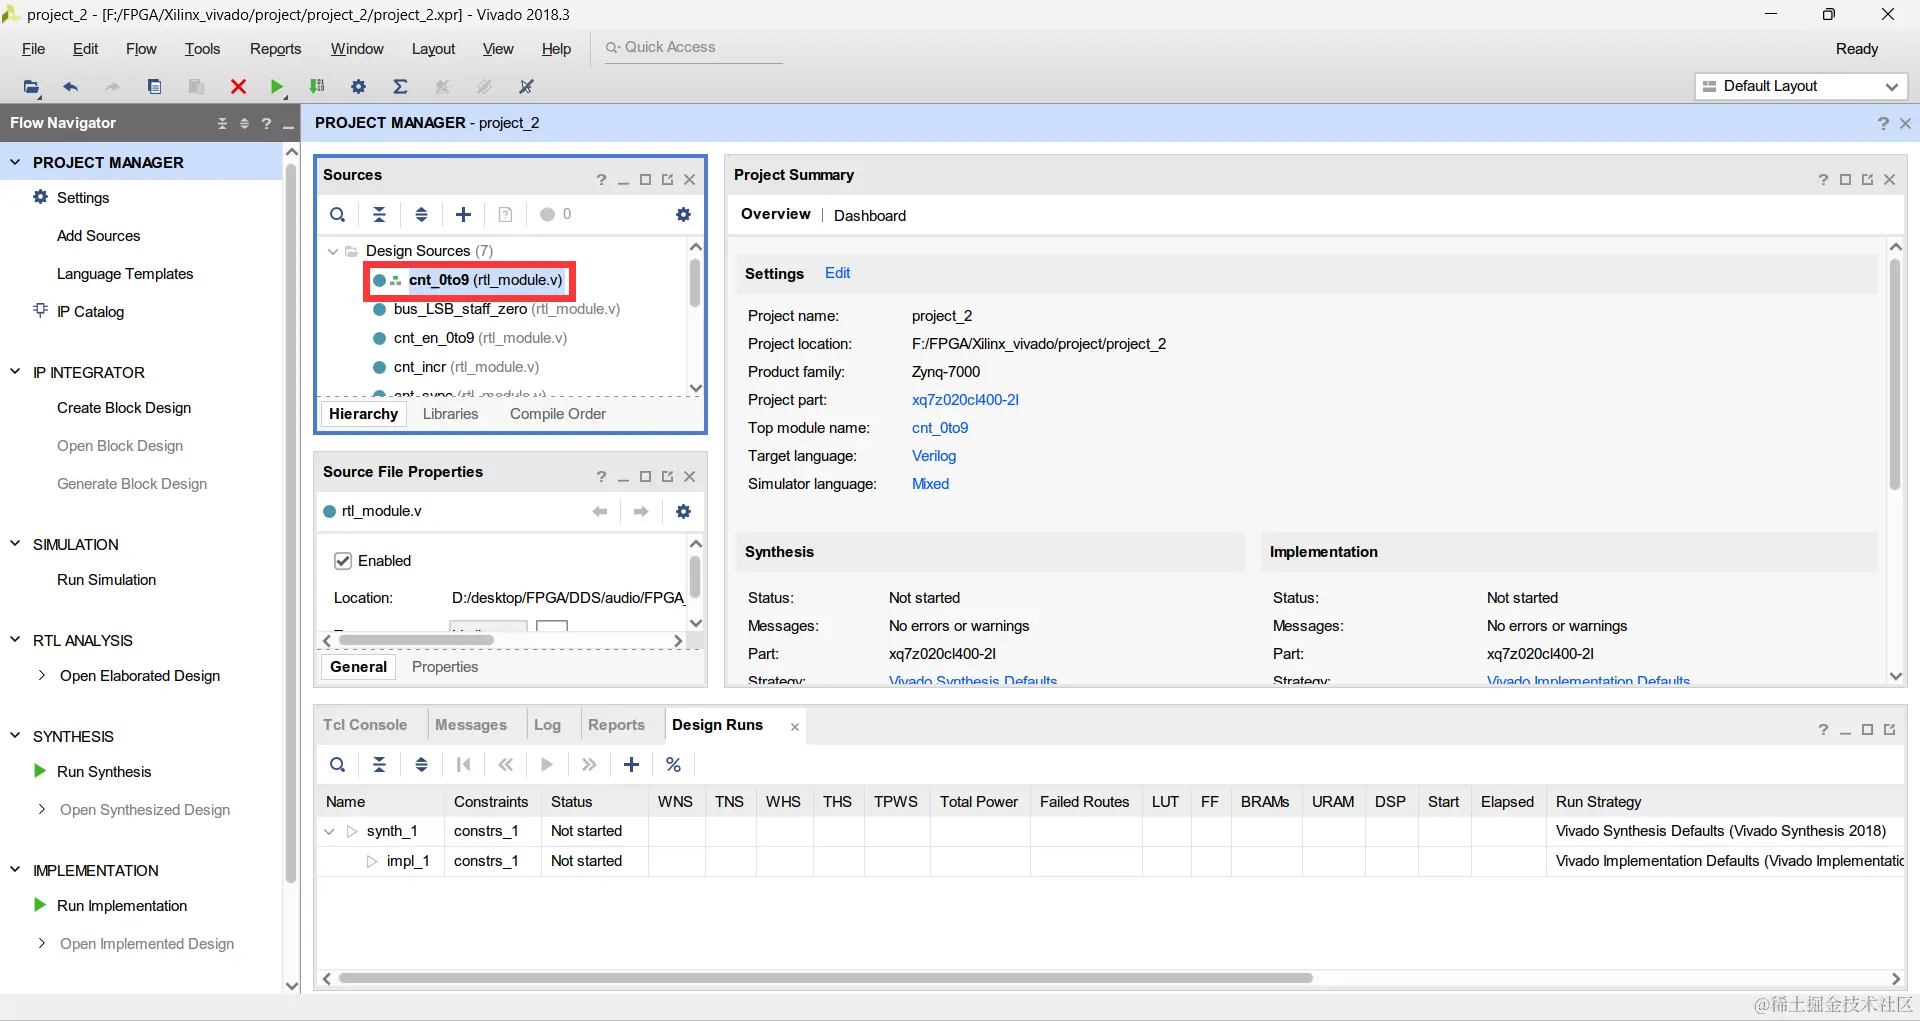Viewport: 1920px width, 1021px height.
Task: Open help for the Project Manager header
Action: 1883,123
